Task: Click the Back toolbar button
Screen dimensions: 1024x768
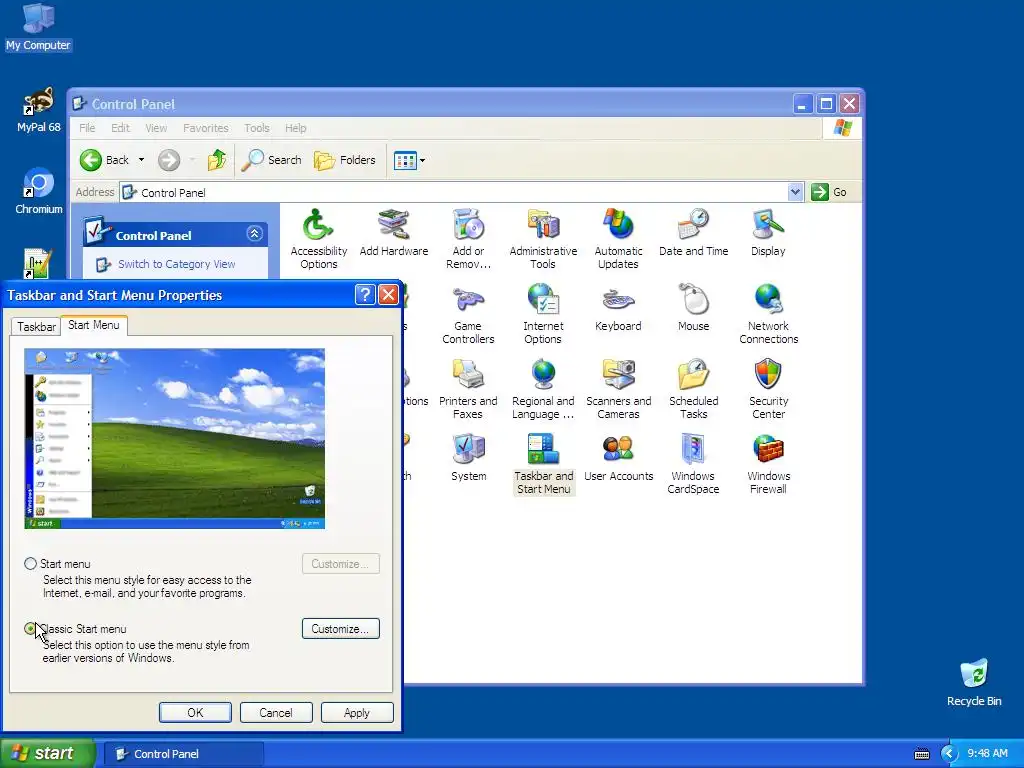Action: click(104, 160)
